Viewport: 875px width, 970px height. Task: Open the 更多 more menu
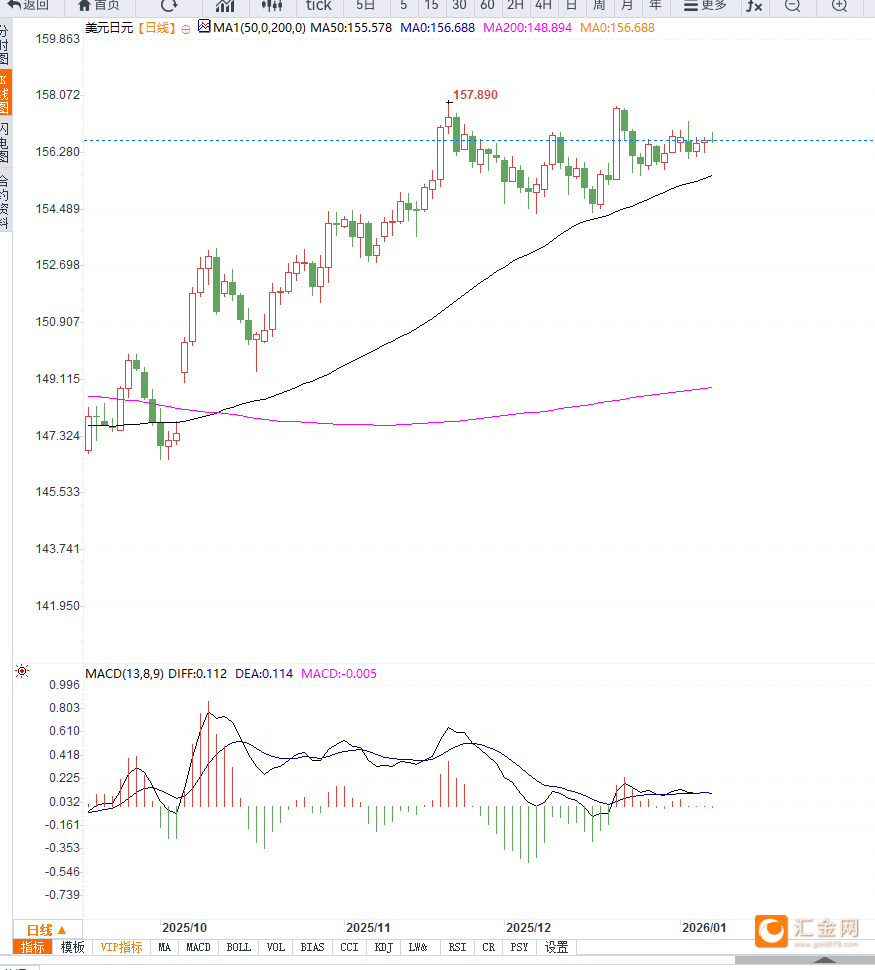(705, 5)
